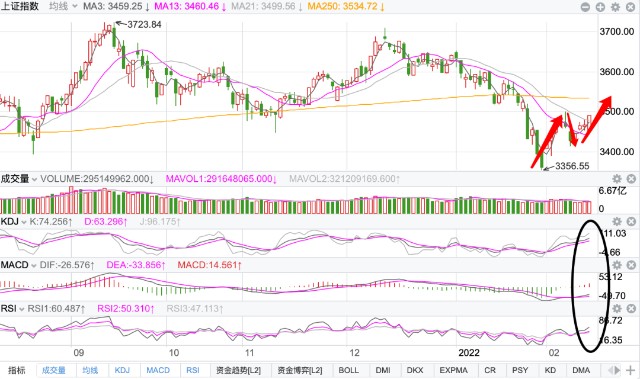
Task: Click the 2022 date axis label
Action: (x=469, y=352)
